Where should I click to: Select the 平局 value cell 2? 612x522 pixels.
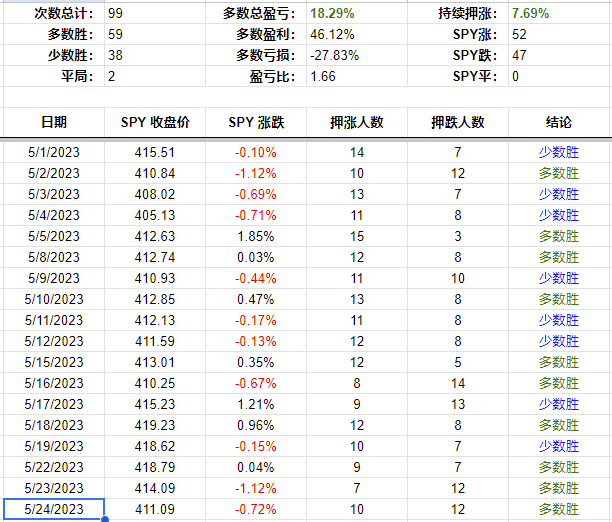(x=155, y=76)
